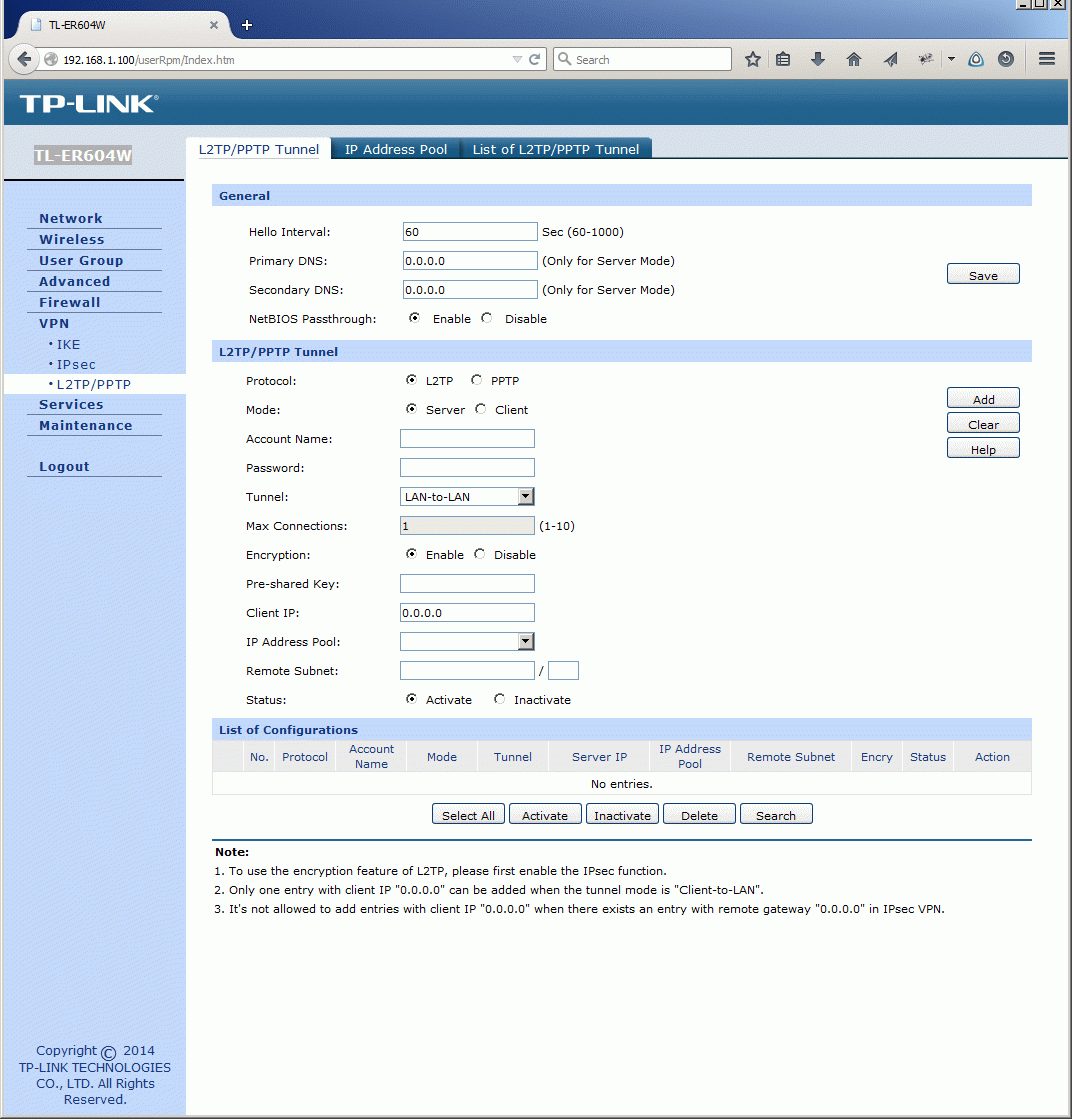Screen dimensions: 1072x1119
Task: Focus the Account Name field
Action: (467, 438)
